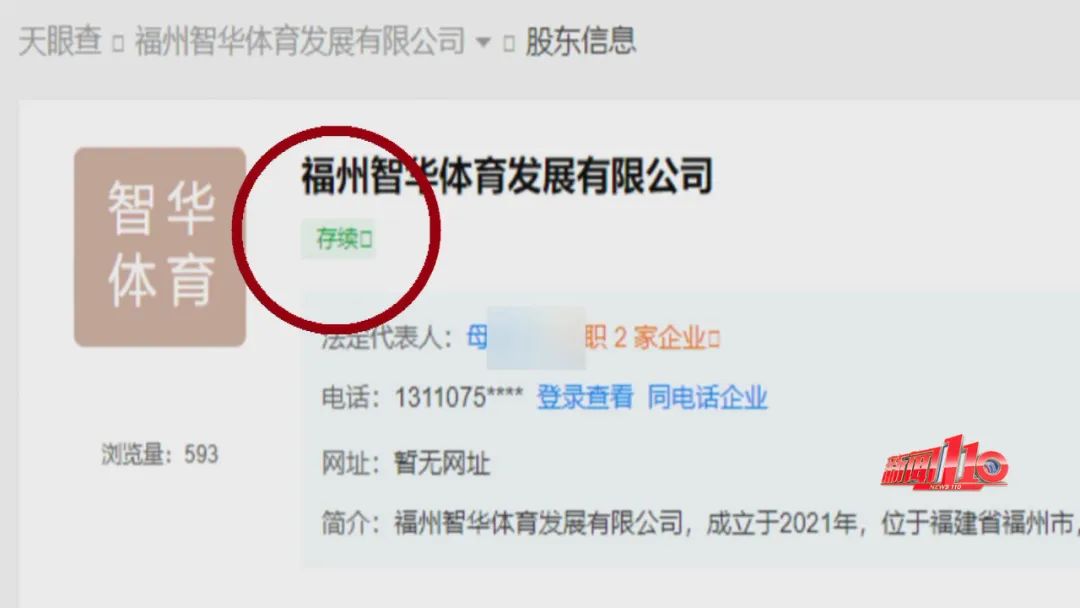Select the 股东信息 breadcrumb tab
The width and height of the screenshot is (1080, 608).
tap(581, 41)
